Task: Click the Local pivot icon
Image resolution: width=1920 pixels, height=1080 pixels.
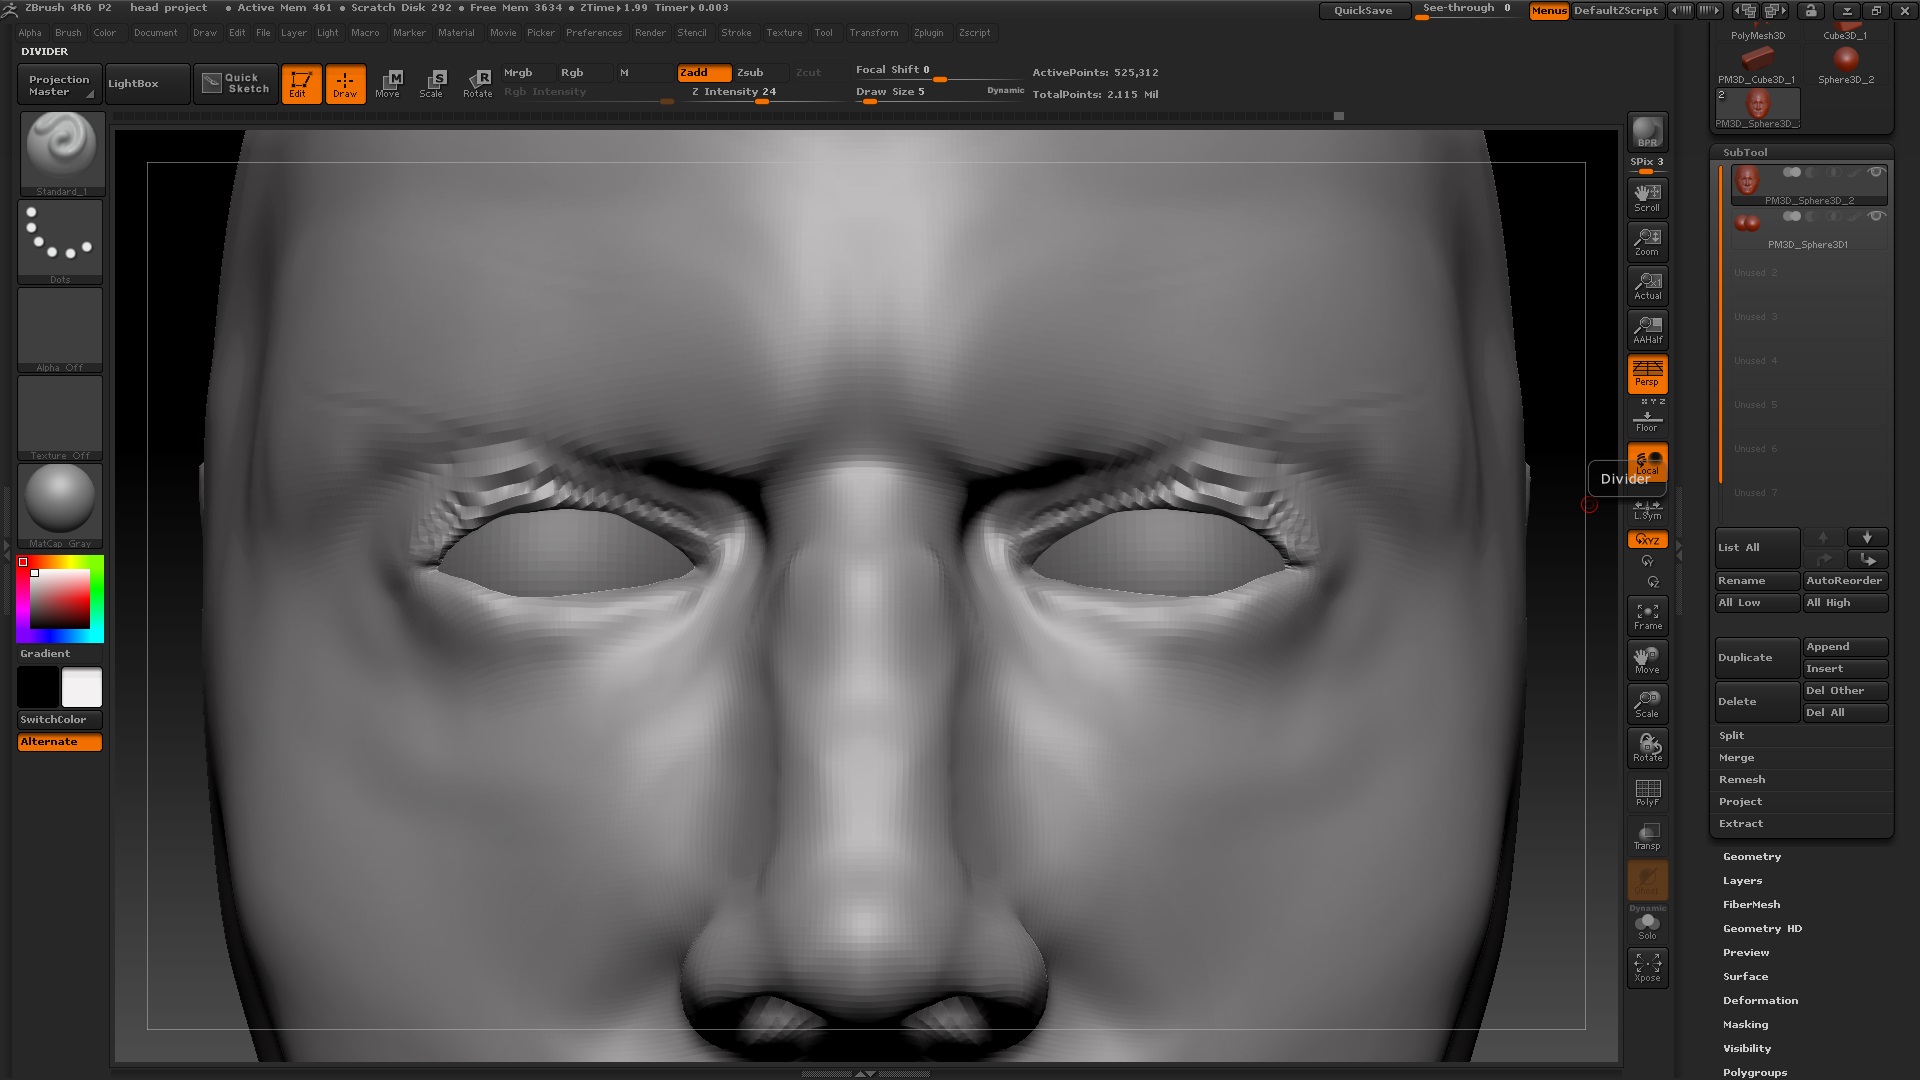Action: coord(1647,462)
